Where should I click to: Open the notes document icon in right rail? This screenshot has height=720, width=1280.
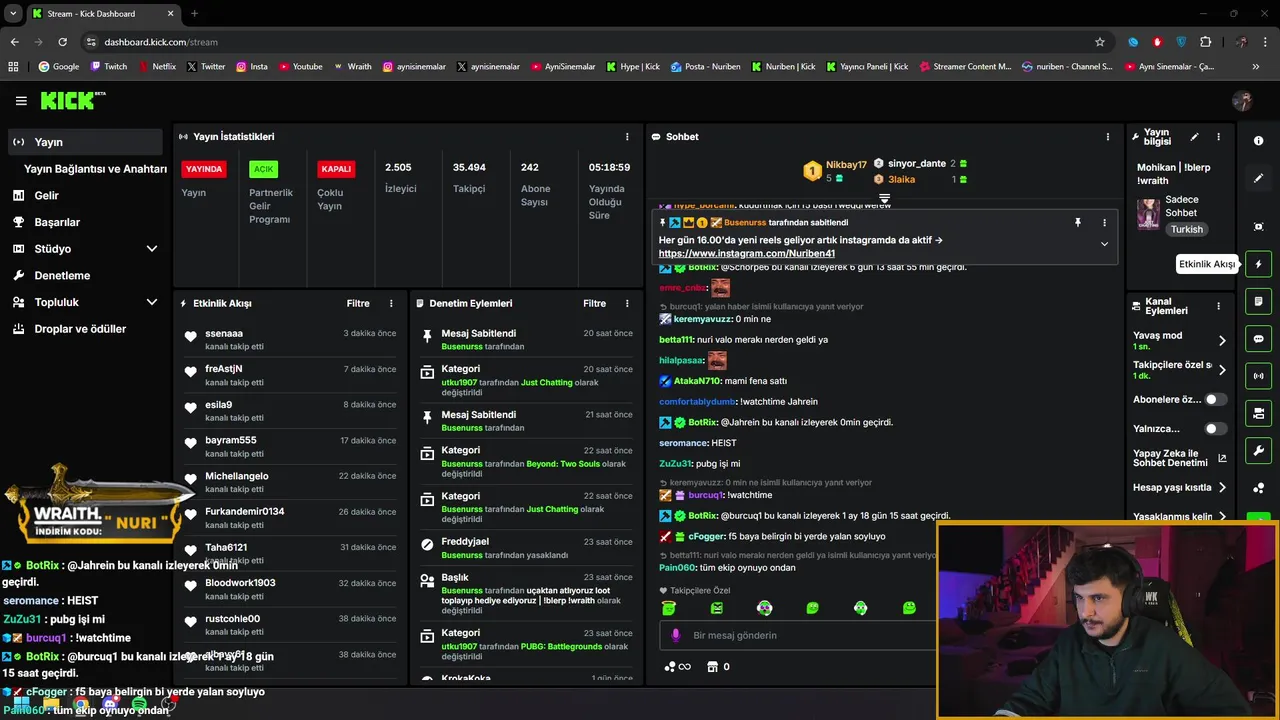pos(1258,301)
